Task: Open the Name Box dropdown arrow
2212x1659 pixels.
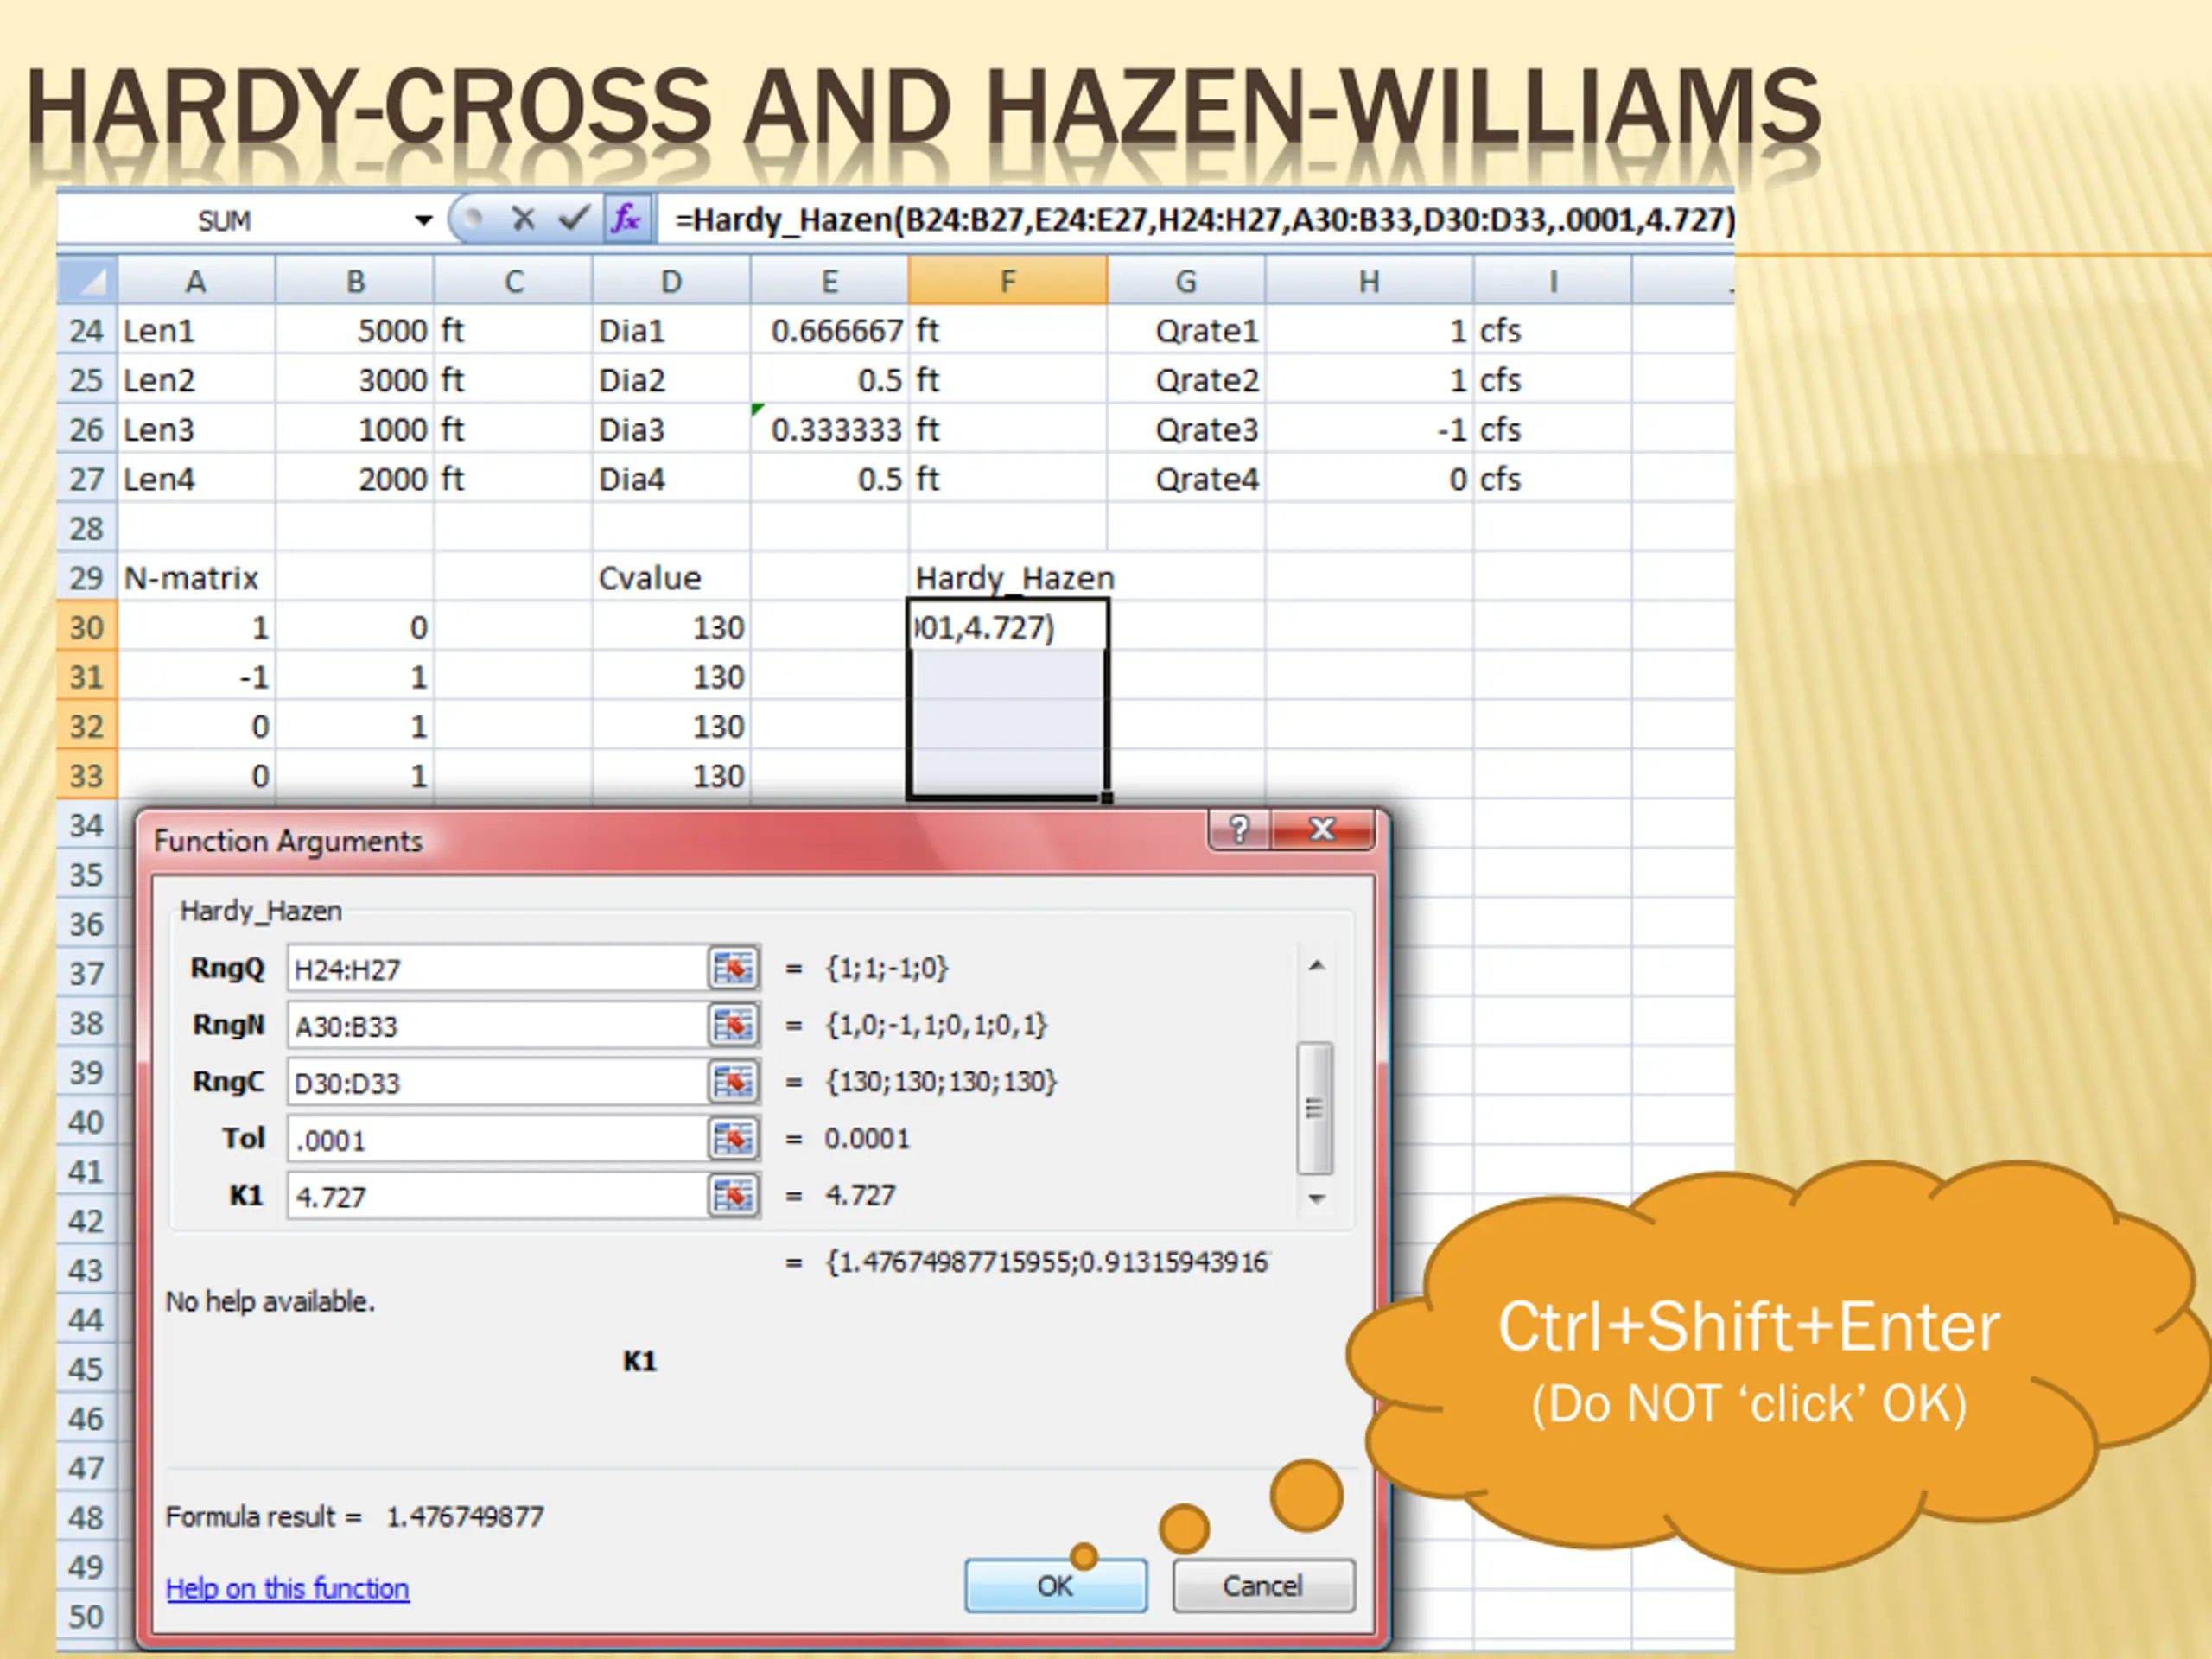Action: [x=424, y=220]
